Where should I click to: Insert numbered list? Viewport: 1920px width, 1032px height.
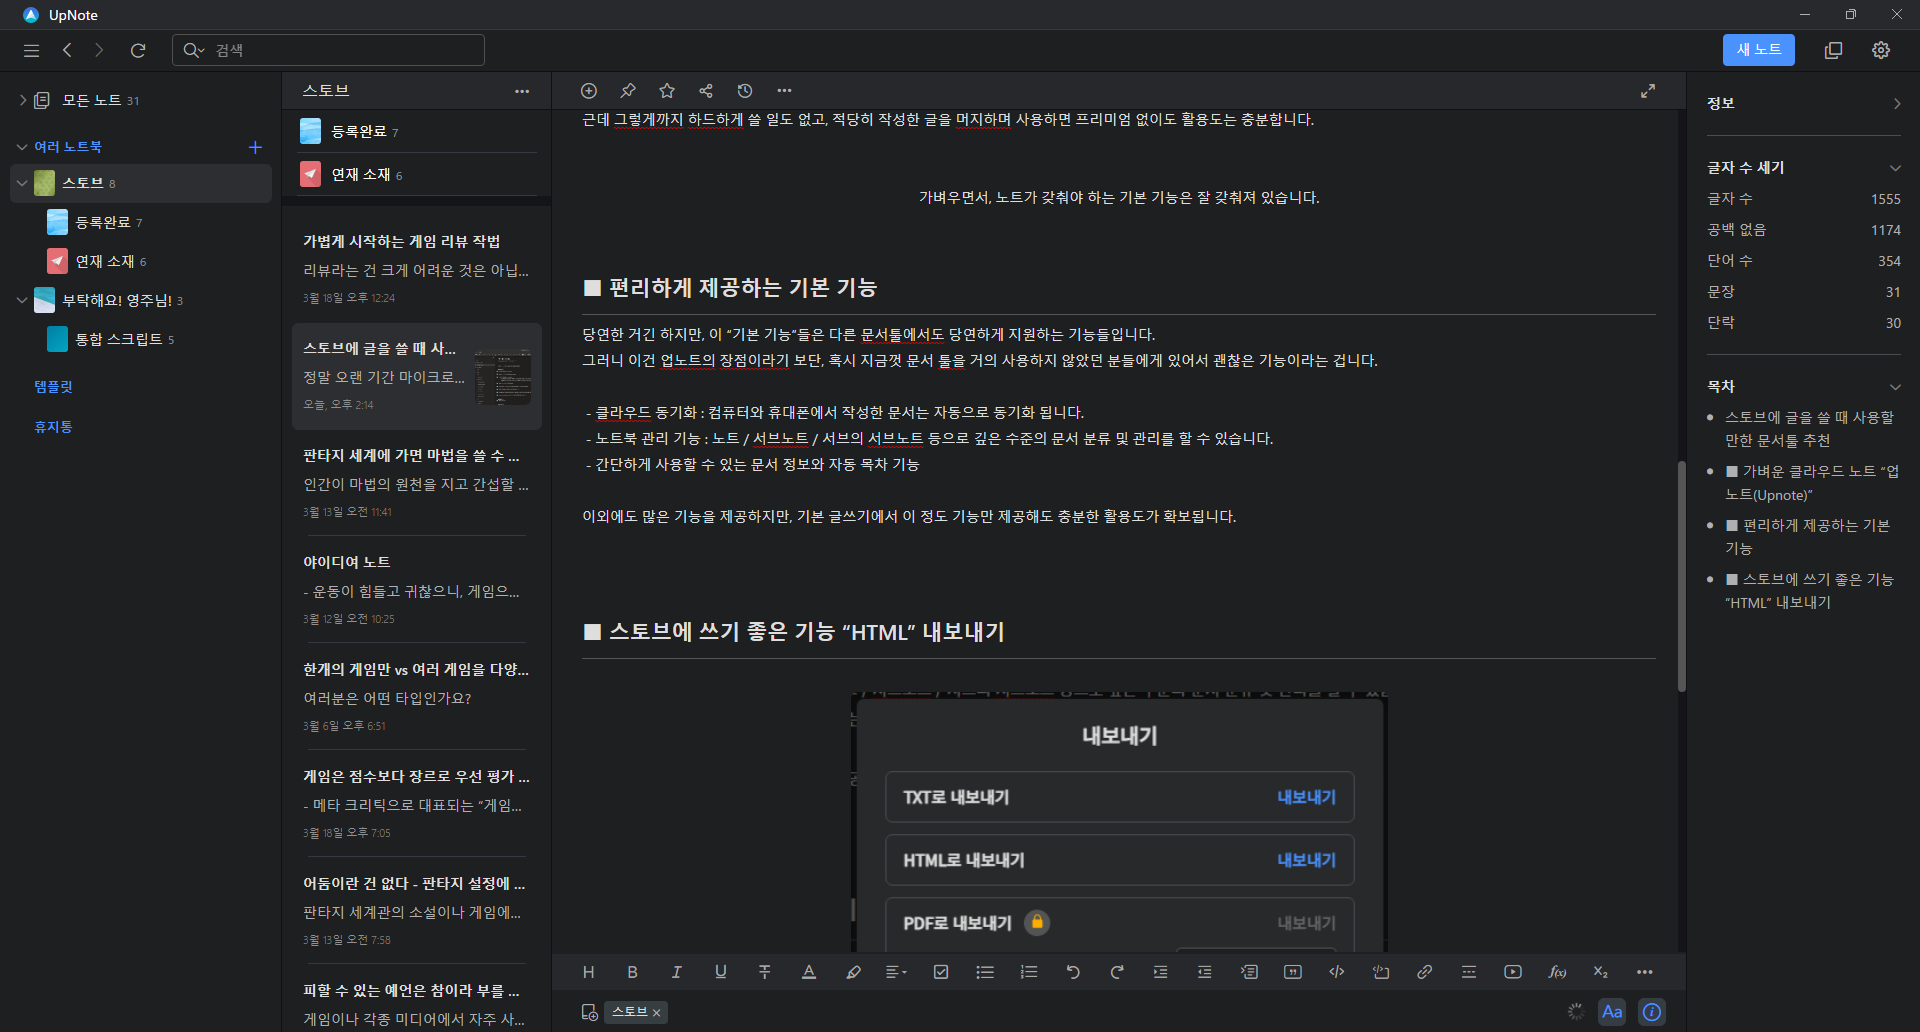[x=1029, y=972]
